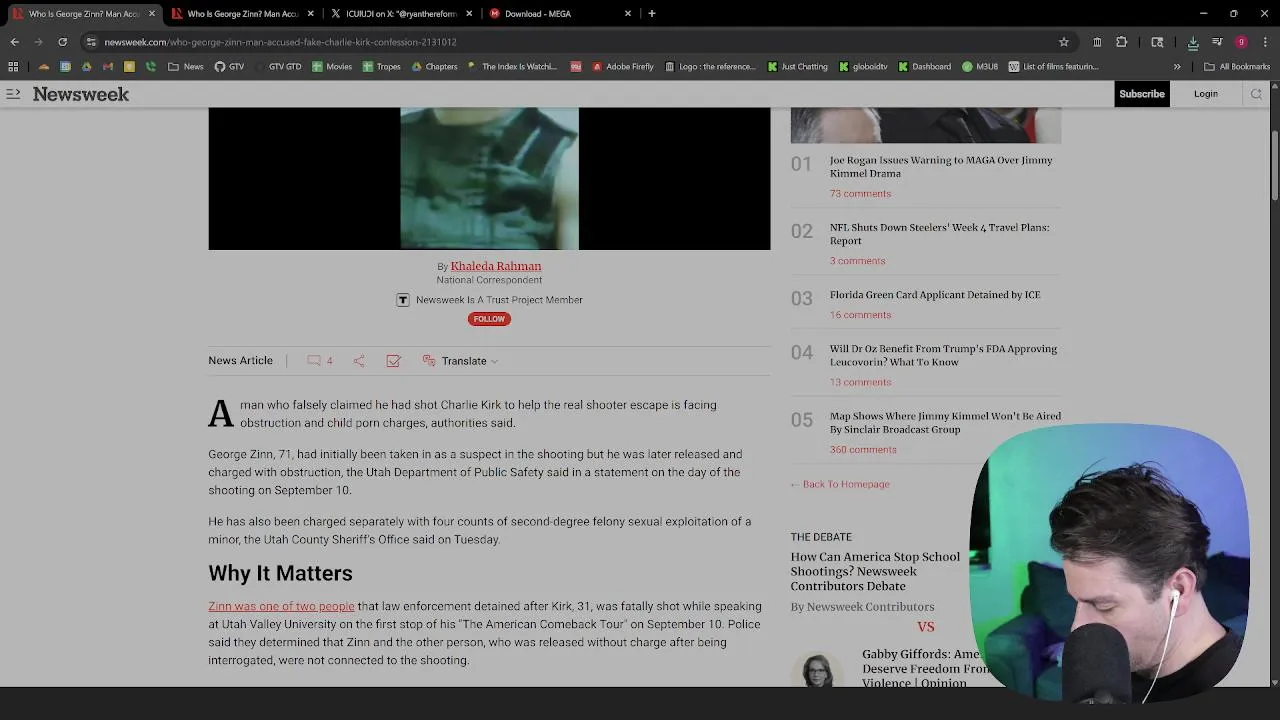Open article comments bubble showing 4
Image resolution: width=1280 pixels, height=720 pixels.
320,361
